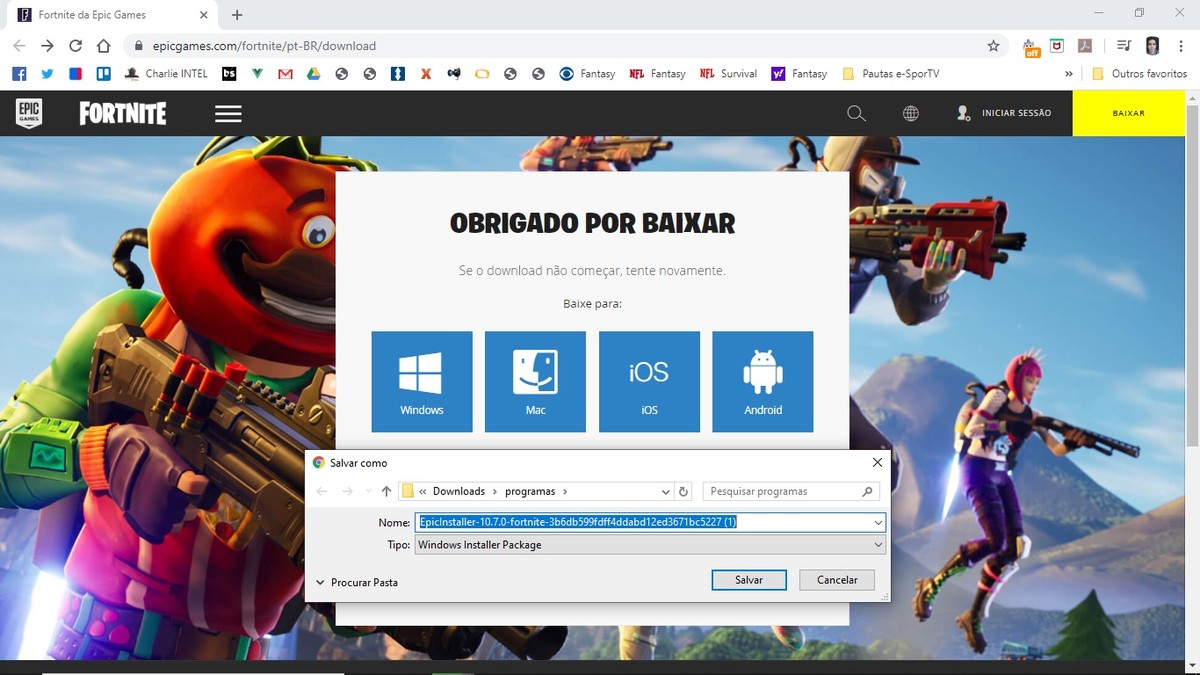Click INICIAR SESSÃO to sign in
The width and height of the screenshot is (1200, 675).
point(1004,113)
